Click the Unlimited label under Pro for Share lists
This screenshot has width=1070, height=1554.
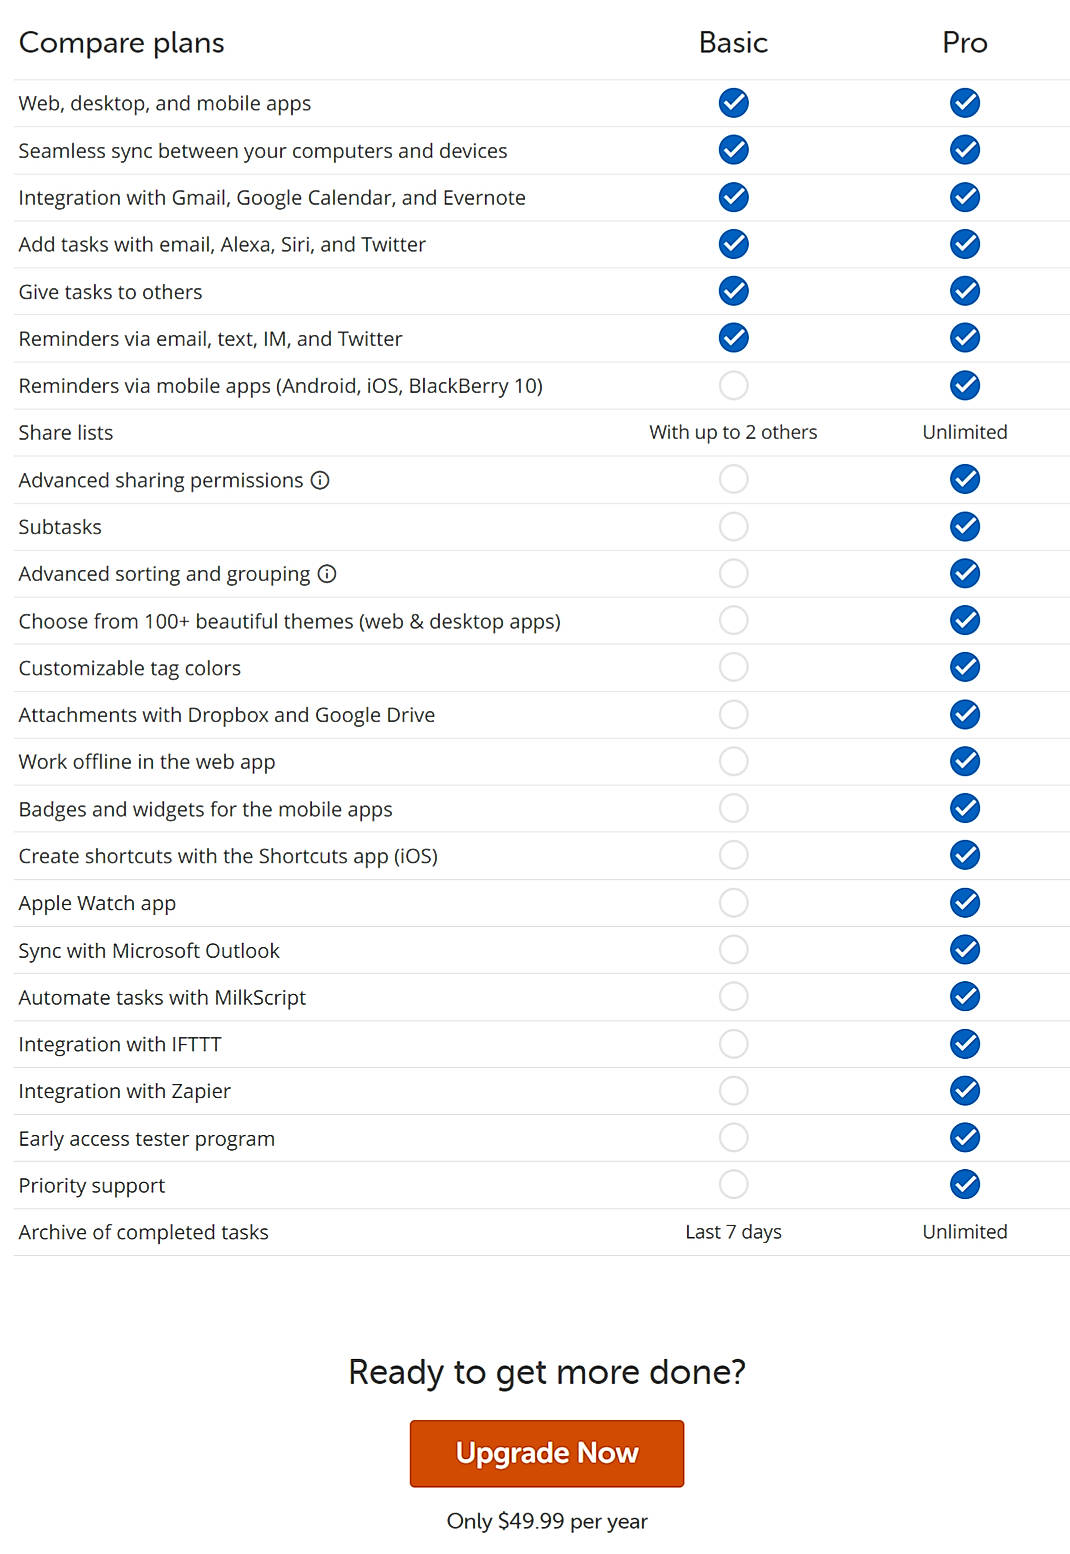964,432
